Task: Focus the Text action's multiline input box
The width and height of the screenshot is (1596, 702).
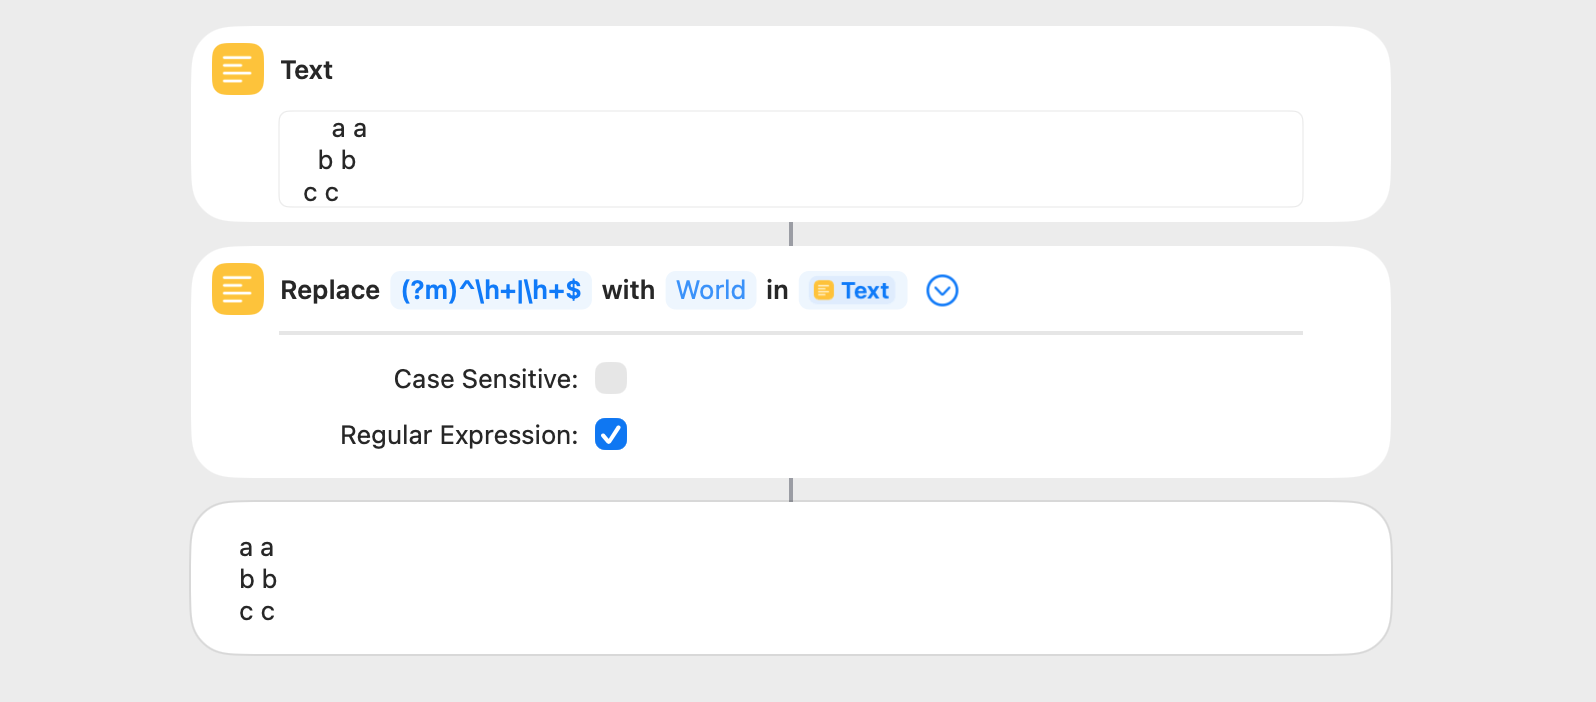Action: (790, 159)
